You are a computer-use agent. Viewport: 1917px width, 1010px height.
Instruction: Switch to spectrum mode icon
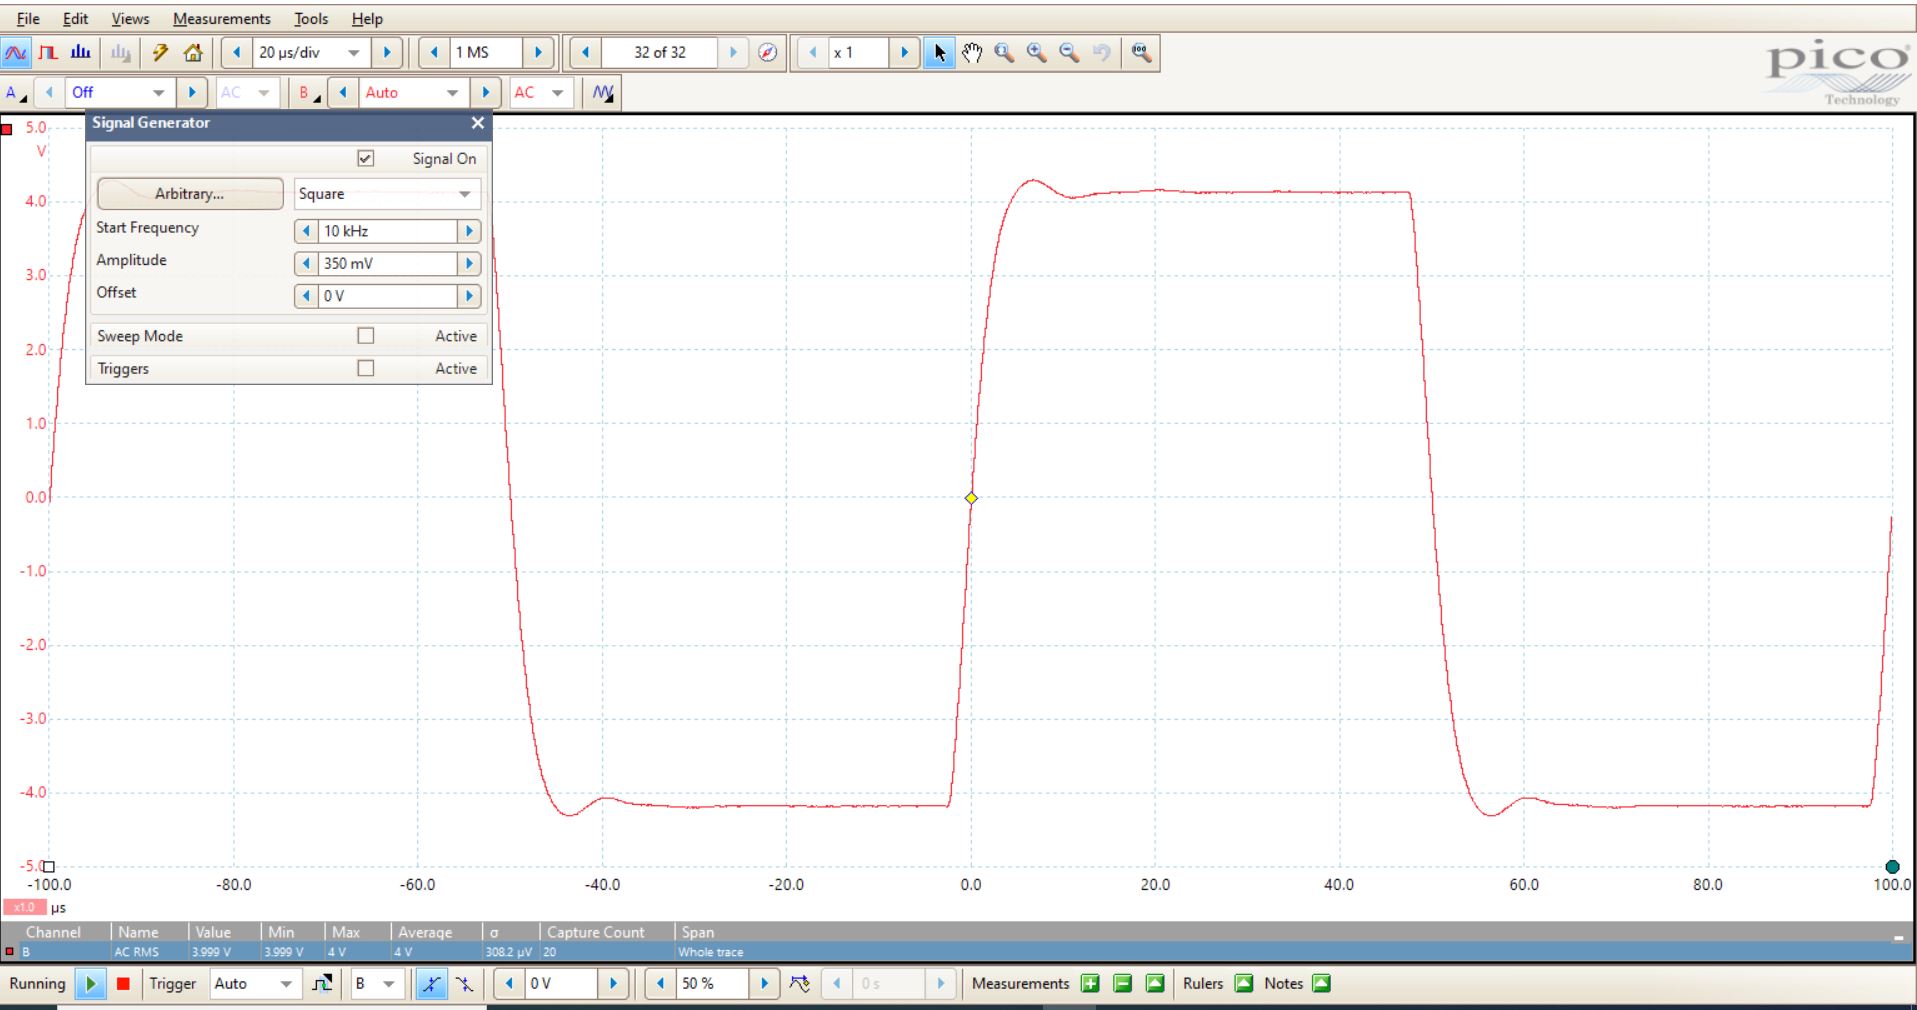[81, 53]
